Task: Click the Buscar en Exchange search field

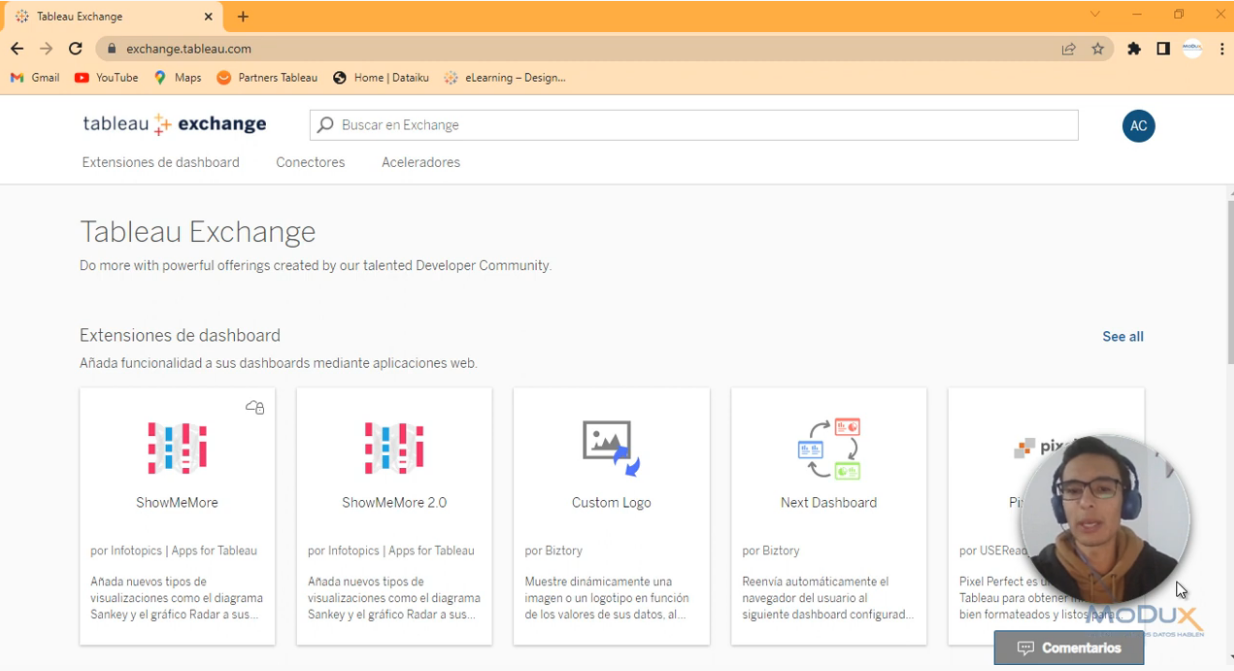Action: click(600, 125)
